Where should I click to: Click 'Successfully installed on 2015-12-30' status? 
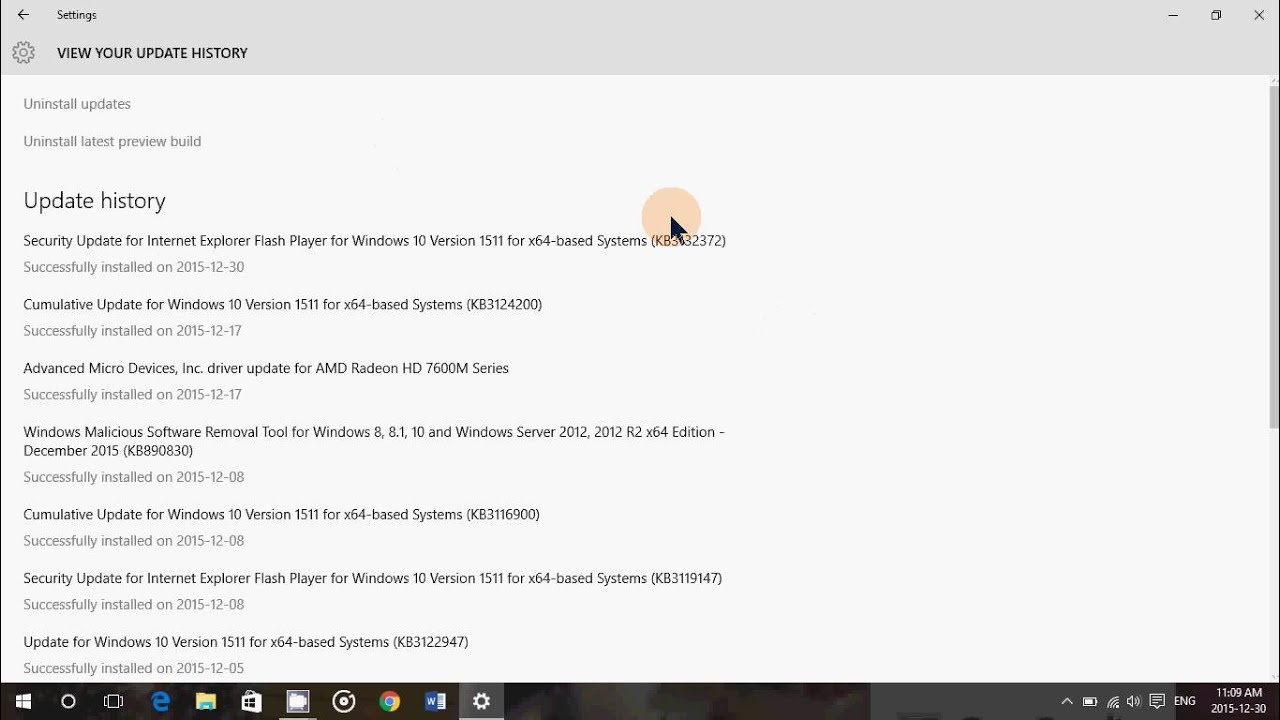tap(133, 267)
